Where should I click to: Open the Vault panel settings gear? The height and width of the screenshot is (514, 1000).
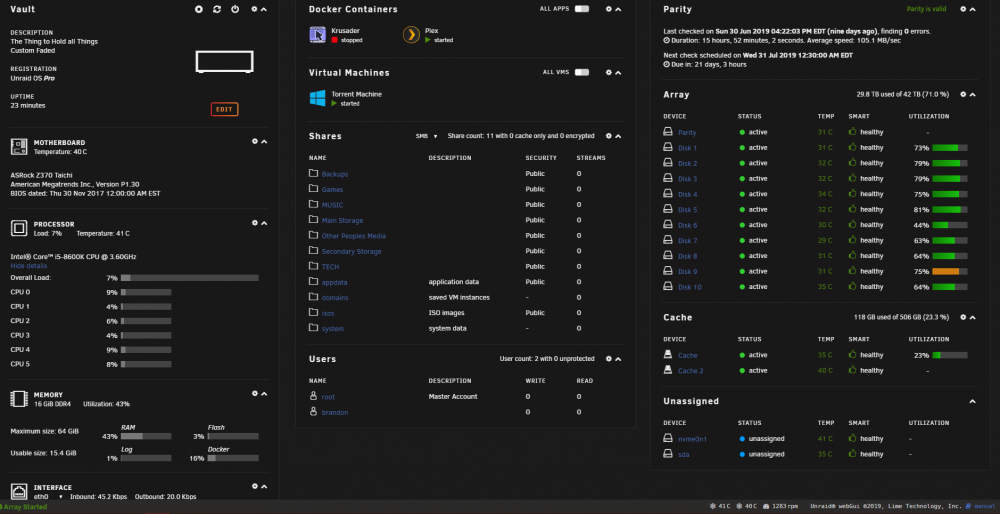click(x=254, y=10)
